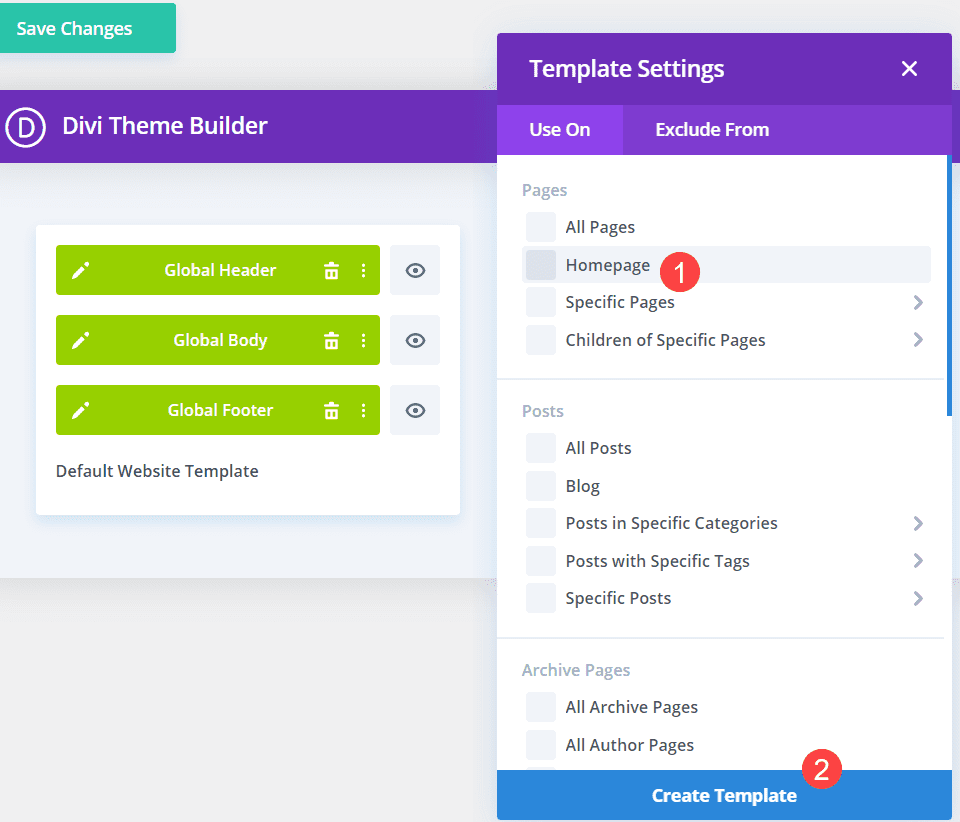The height and width of the screenshot is (822, 960).
Task: Close the Template Settings panel
Action: click(x=909, y=68)
